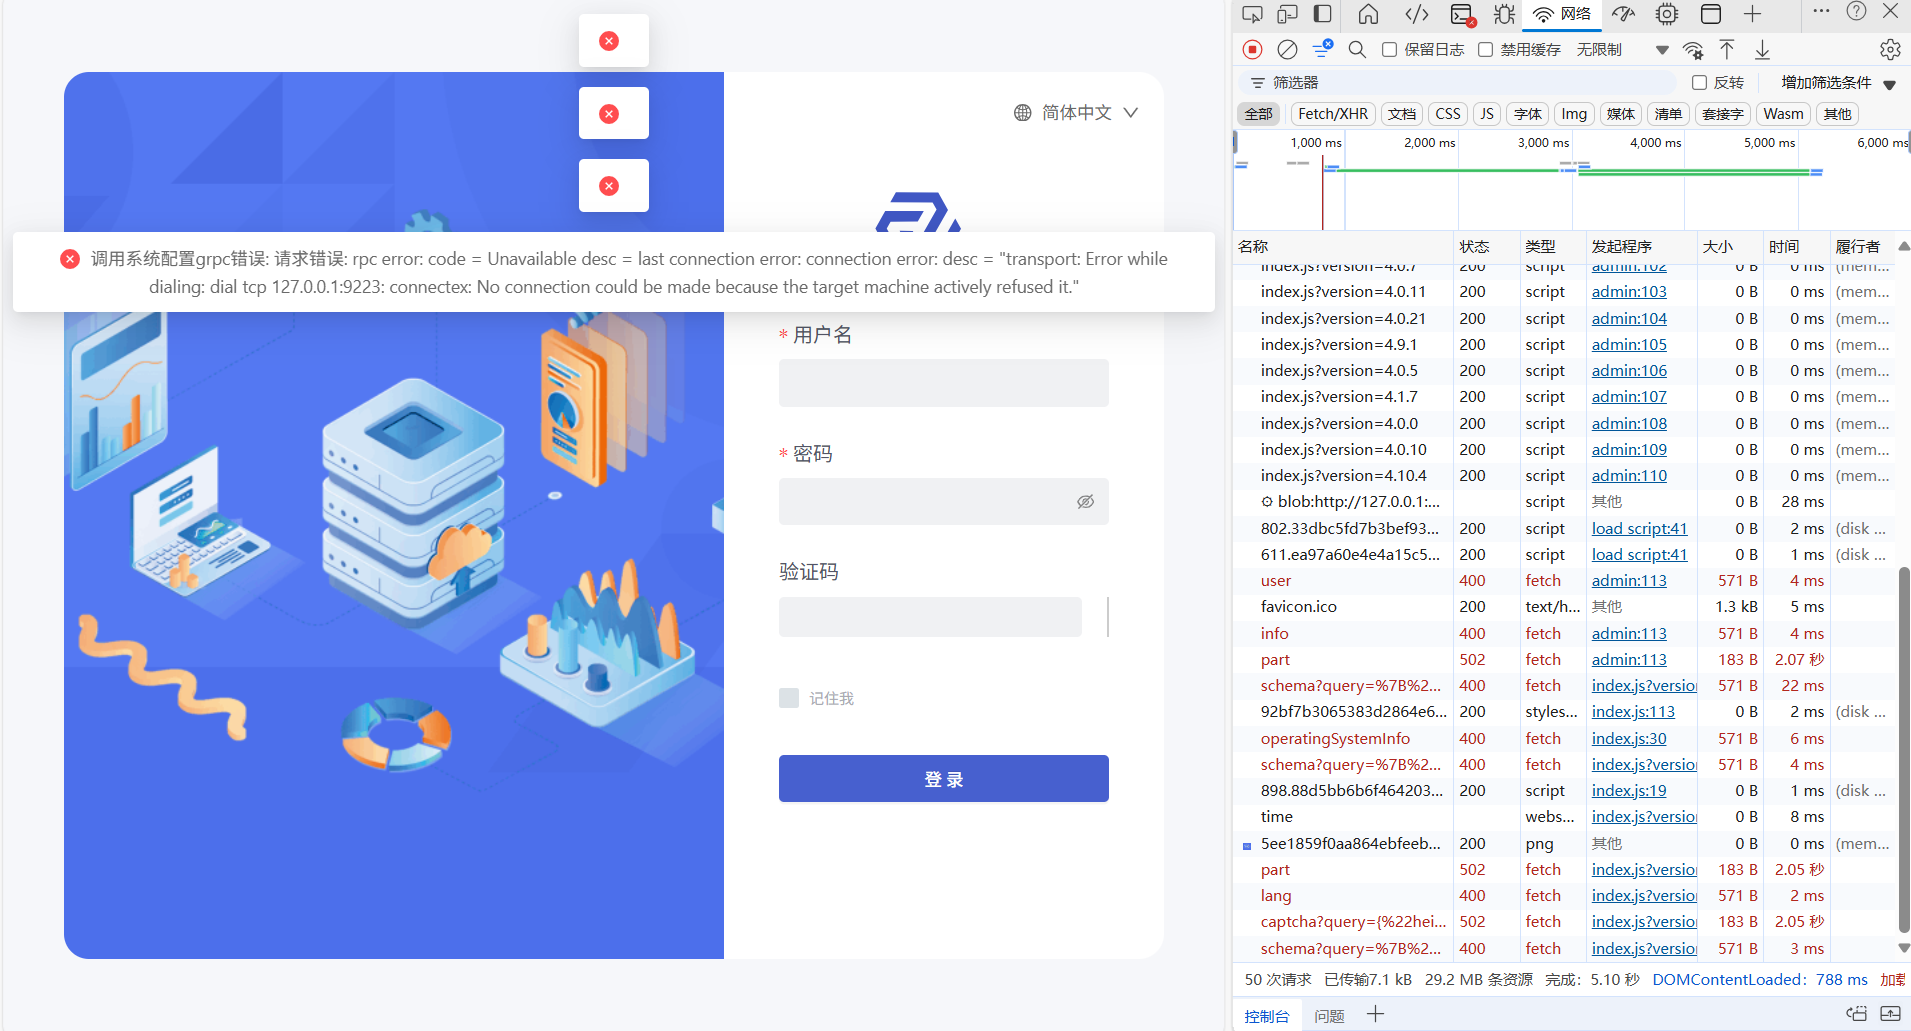This screenshot has width=1911, height=1031.
Task: Toggle the DevTools sidebar dock icon
Action: pos(1322,14)
